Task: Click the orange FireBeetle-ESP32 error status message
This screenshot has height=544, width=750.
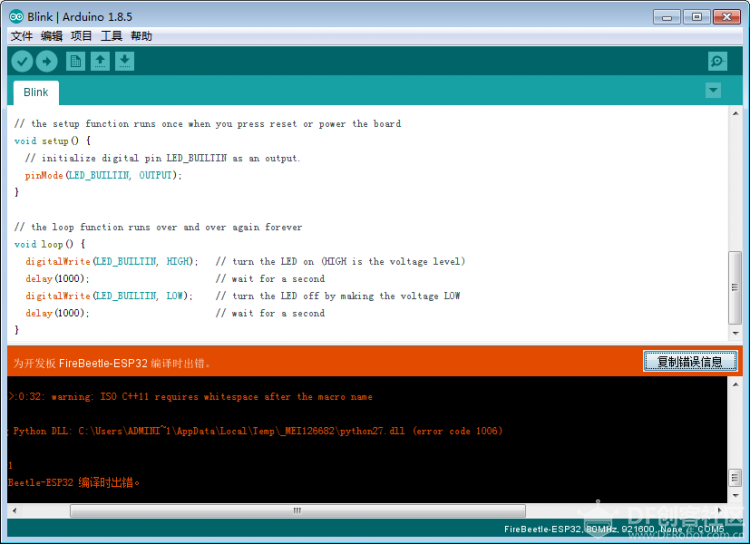Action: [x=111, y=363]
